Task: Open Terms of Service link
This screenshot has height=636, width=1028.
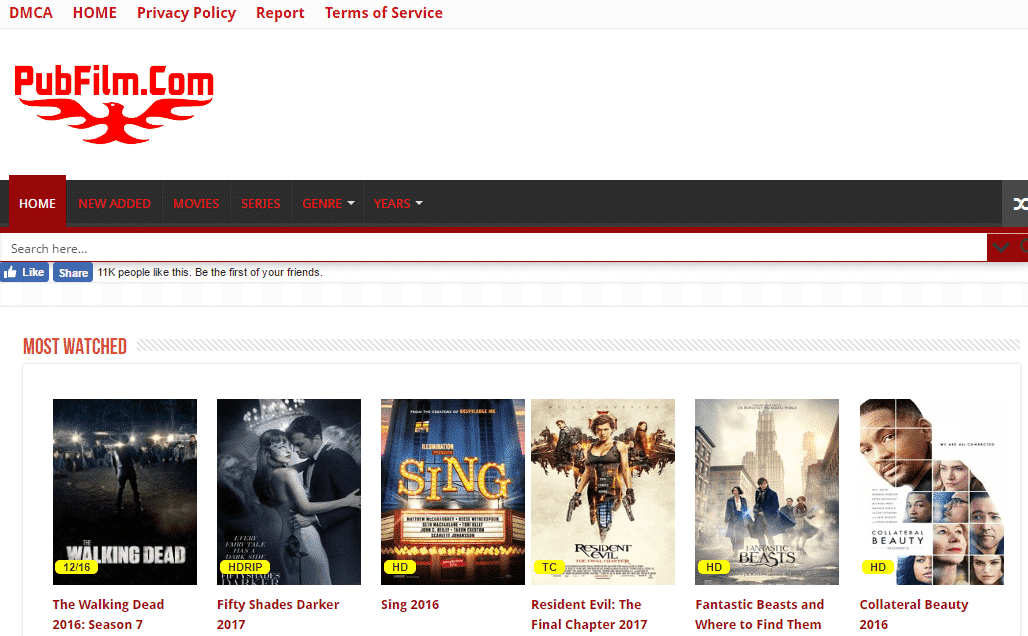Action: click(384, 12)
